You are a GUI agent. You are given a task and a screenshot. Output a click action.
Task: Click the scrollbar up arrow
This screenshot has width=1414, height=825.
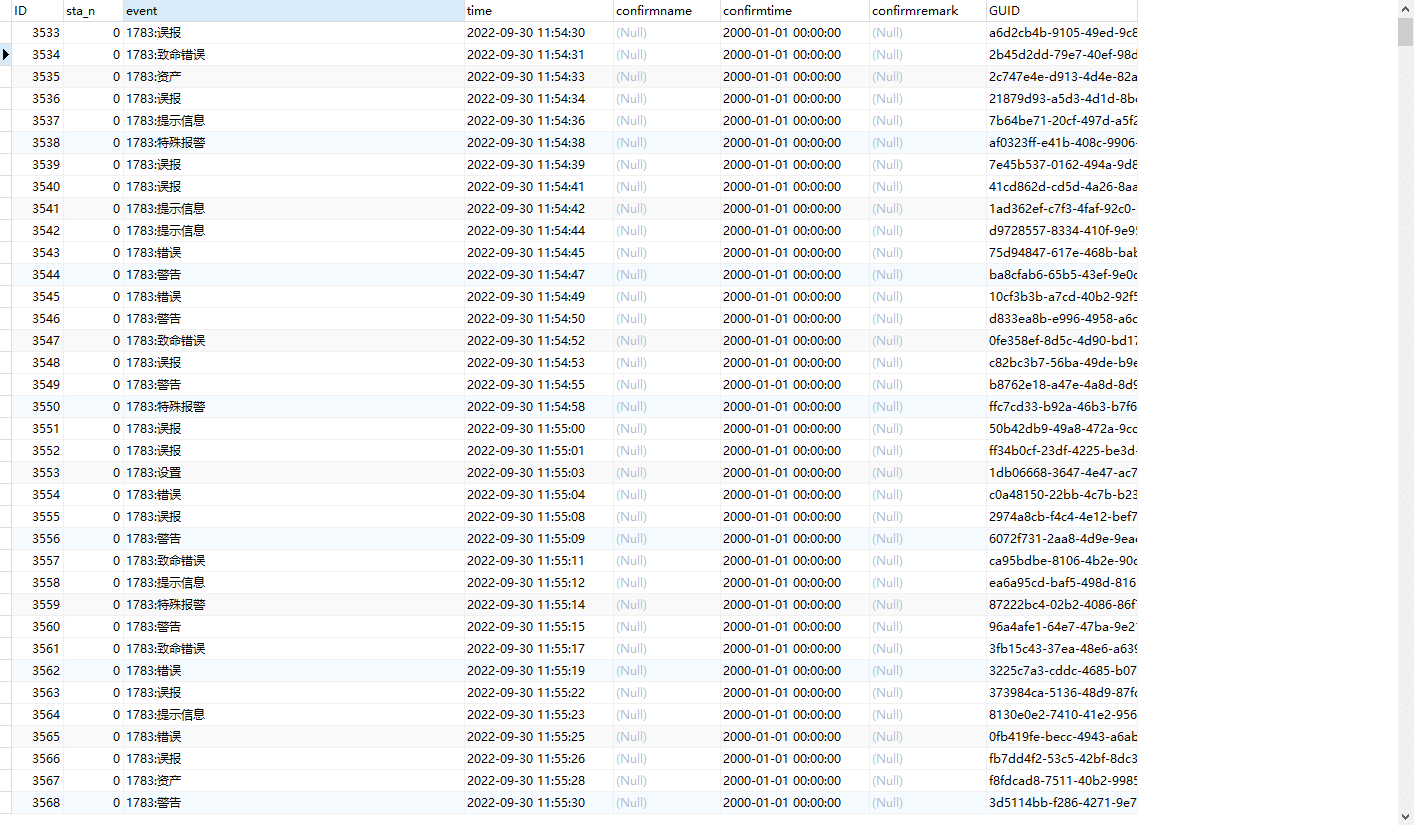[x=1405, y=8]
